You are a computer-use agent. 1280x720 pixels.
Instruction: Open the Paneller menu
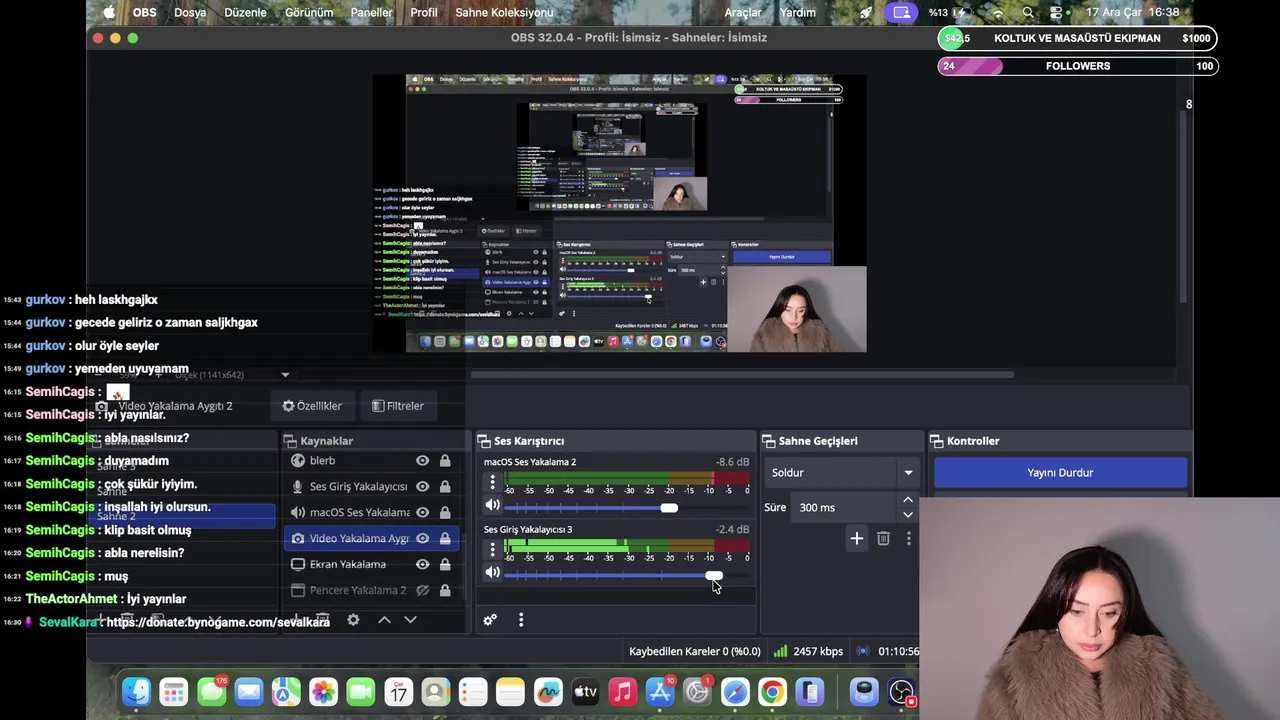372,12
